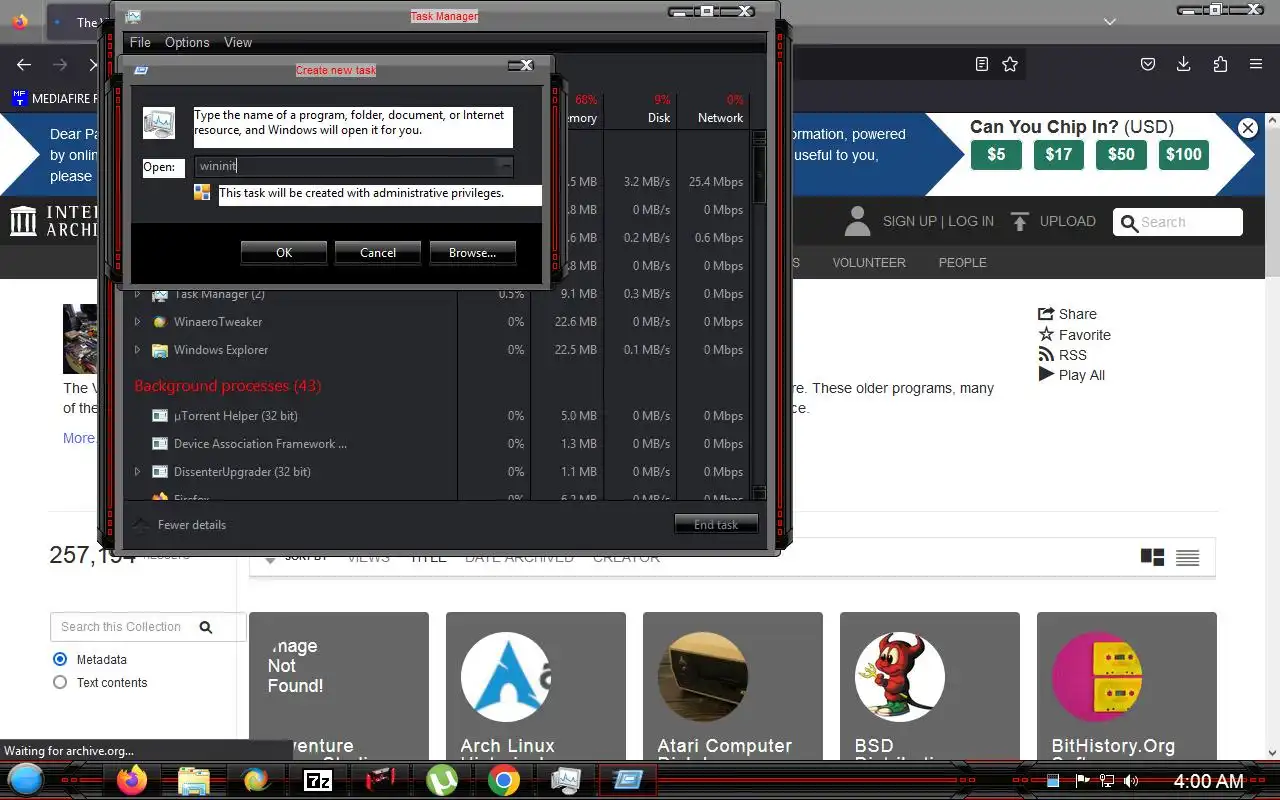Expand the DissenterUpgrader process row

tap(138, 472)
